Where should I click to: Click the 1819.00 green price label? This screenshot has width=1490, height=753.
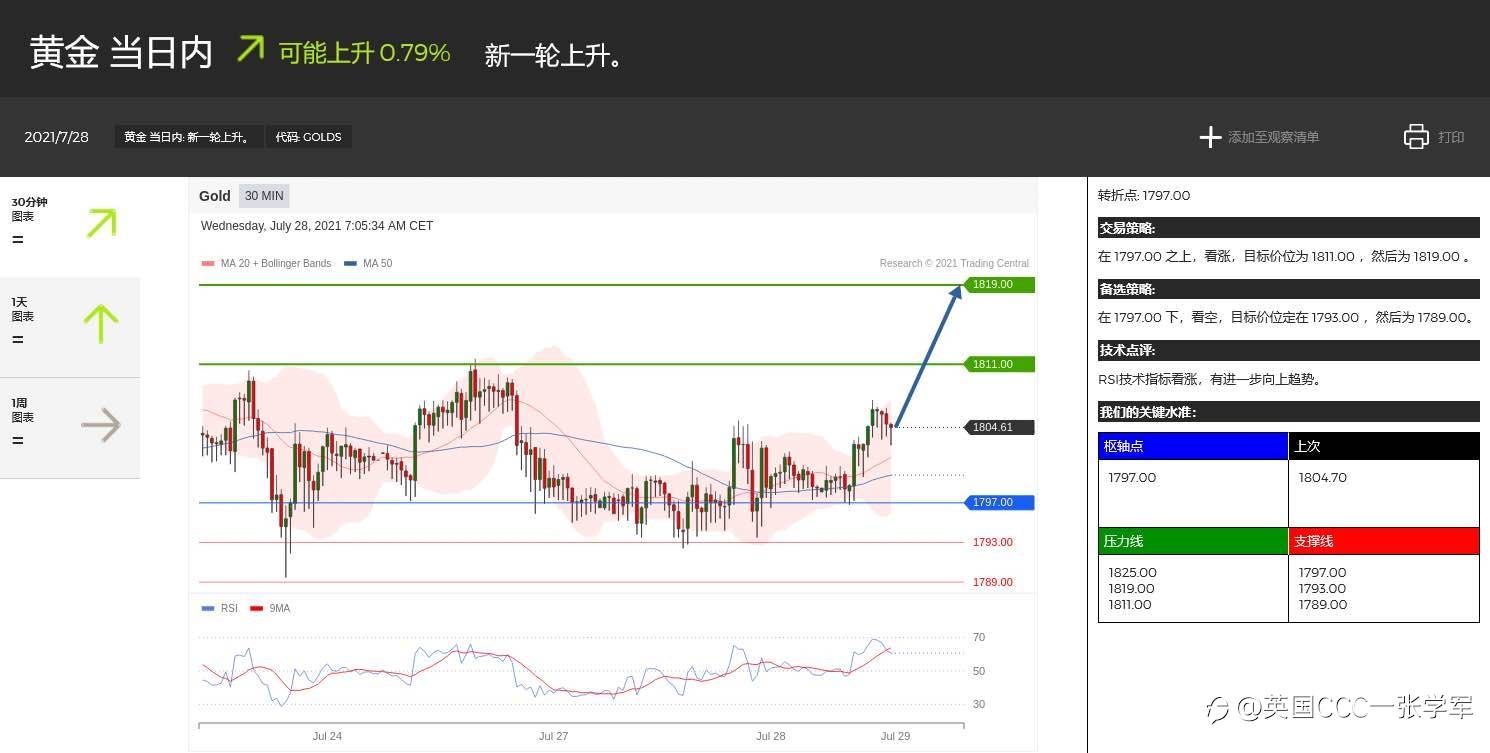[x=999, y=285]
